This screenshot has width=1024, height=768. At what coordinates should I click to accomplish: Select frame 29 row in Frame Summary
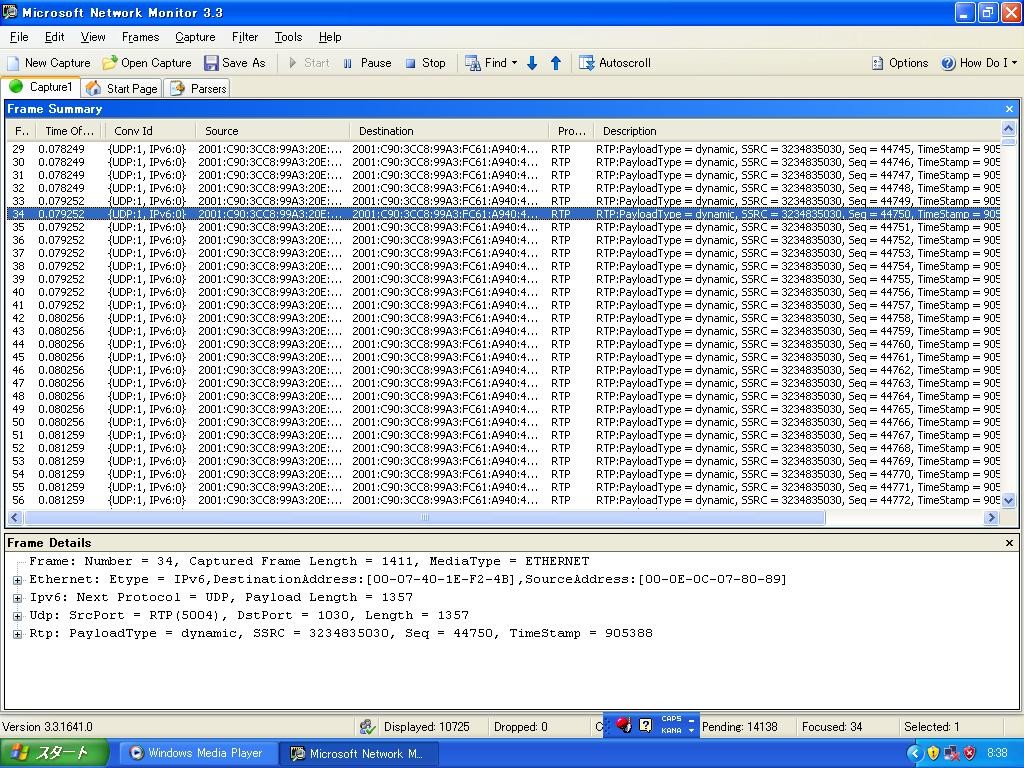(x=503, y=149)
